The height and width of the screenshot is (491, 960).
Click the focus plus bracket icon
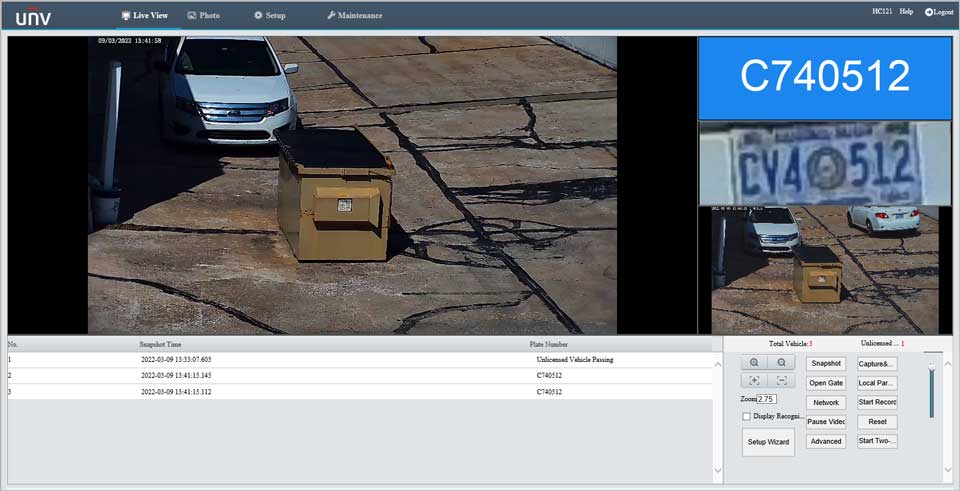pos(754,381)
